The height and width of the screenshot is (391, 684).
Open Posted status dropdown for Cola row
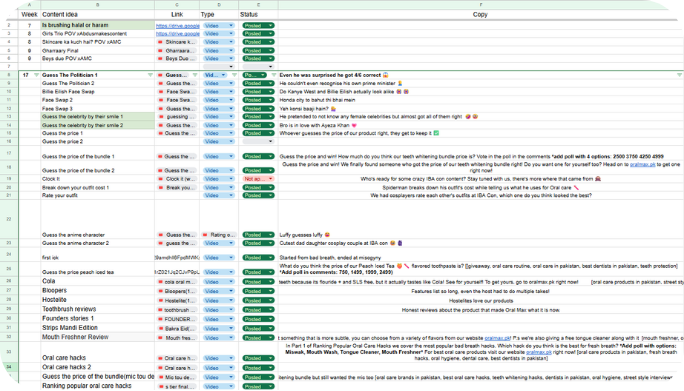258,282
